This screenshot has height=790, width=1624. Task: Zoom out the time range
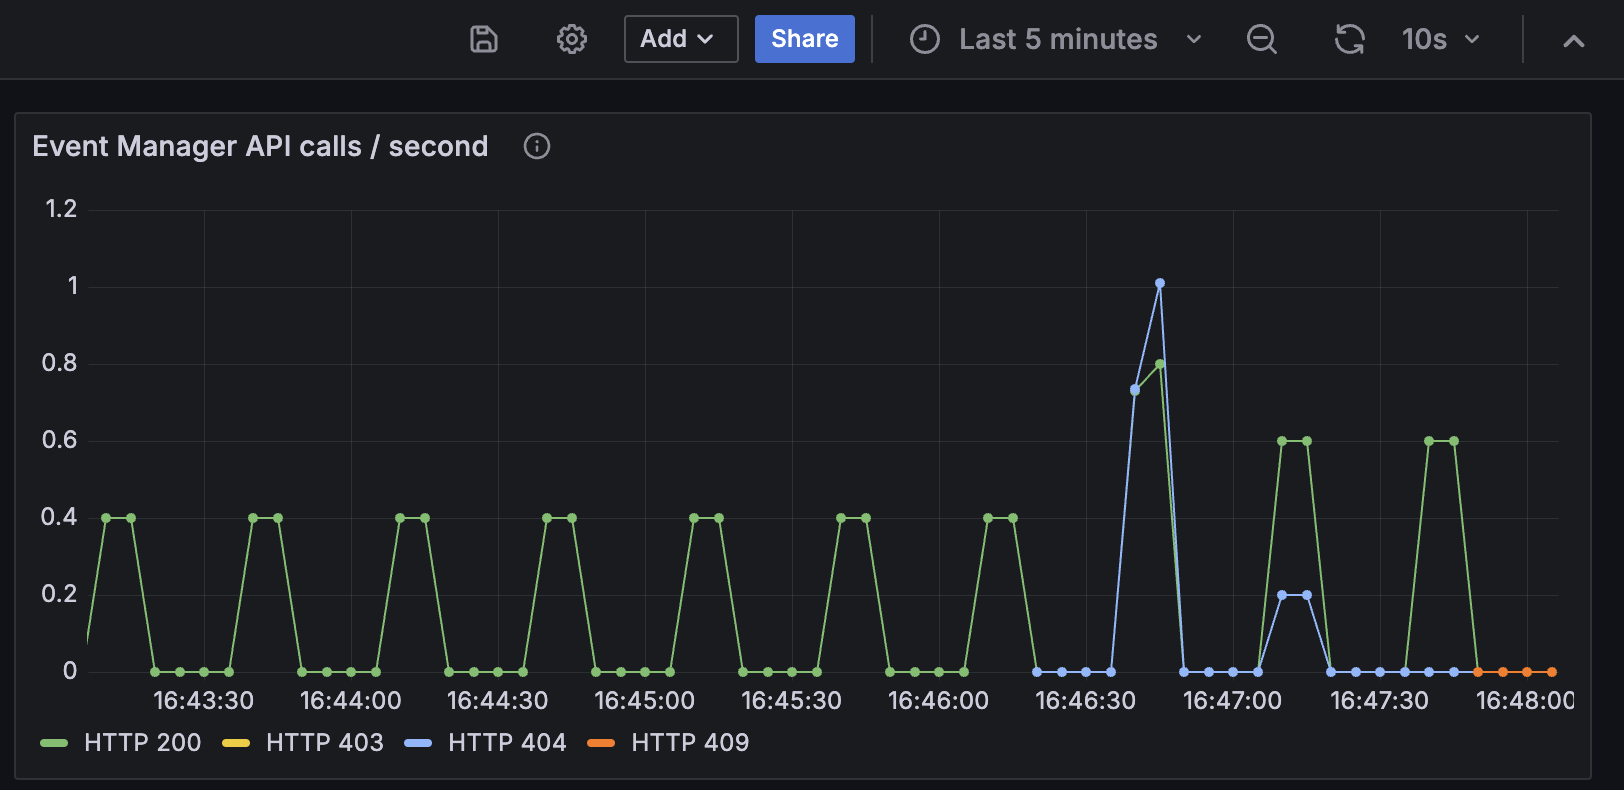(1262, 39)
